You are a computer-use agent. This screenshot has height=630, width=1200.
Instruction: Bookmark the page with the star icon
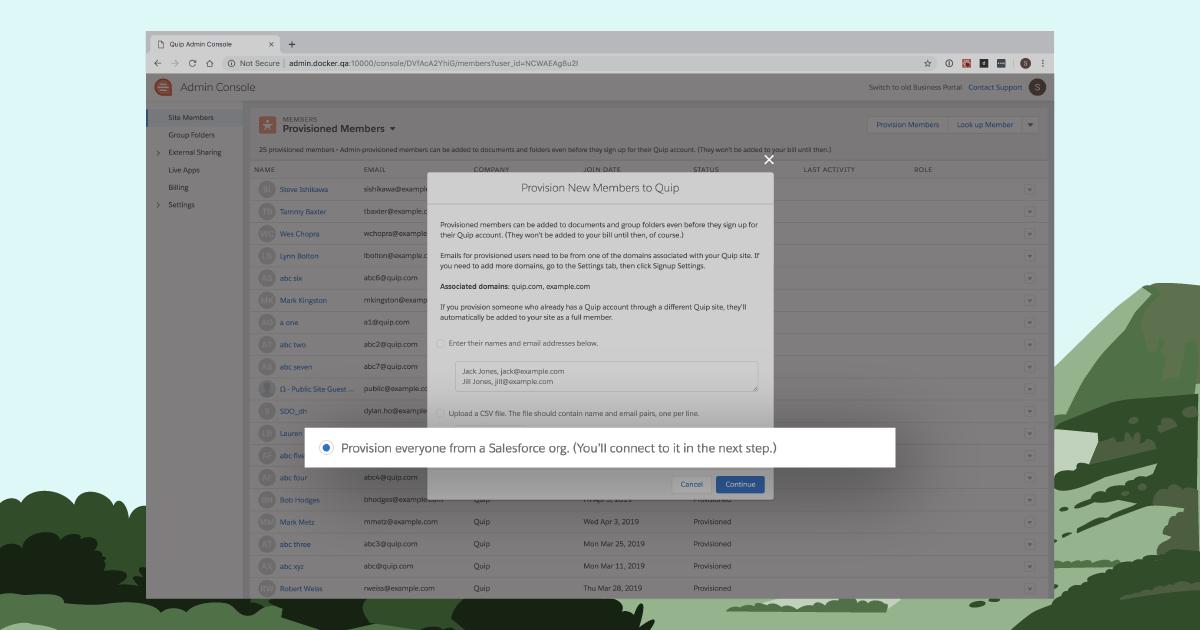pos(928,63)
